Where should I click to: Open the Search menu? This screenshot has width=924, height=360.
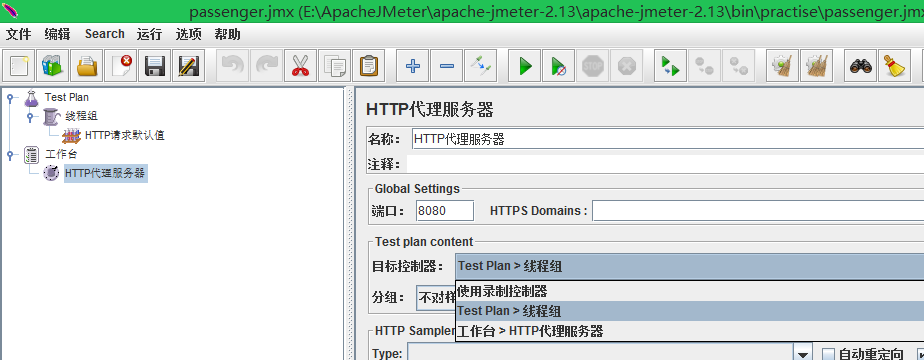click(104, 34)
